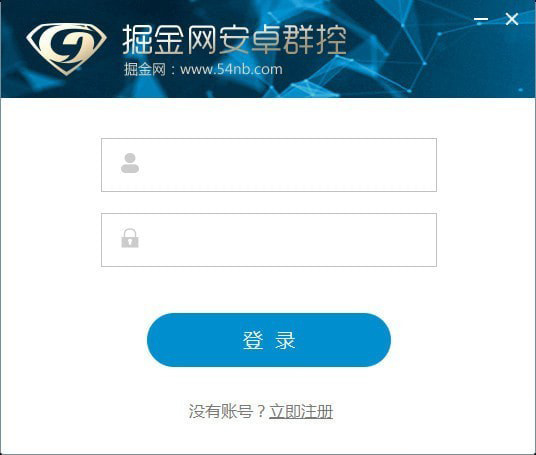Viewport: 536px width, 455px height.
Task: Click the 录 character on login button
Action: 285,340
